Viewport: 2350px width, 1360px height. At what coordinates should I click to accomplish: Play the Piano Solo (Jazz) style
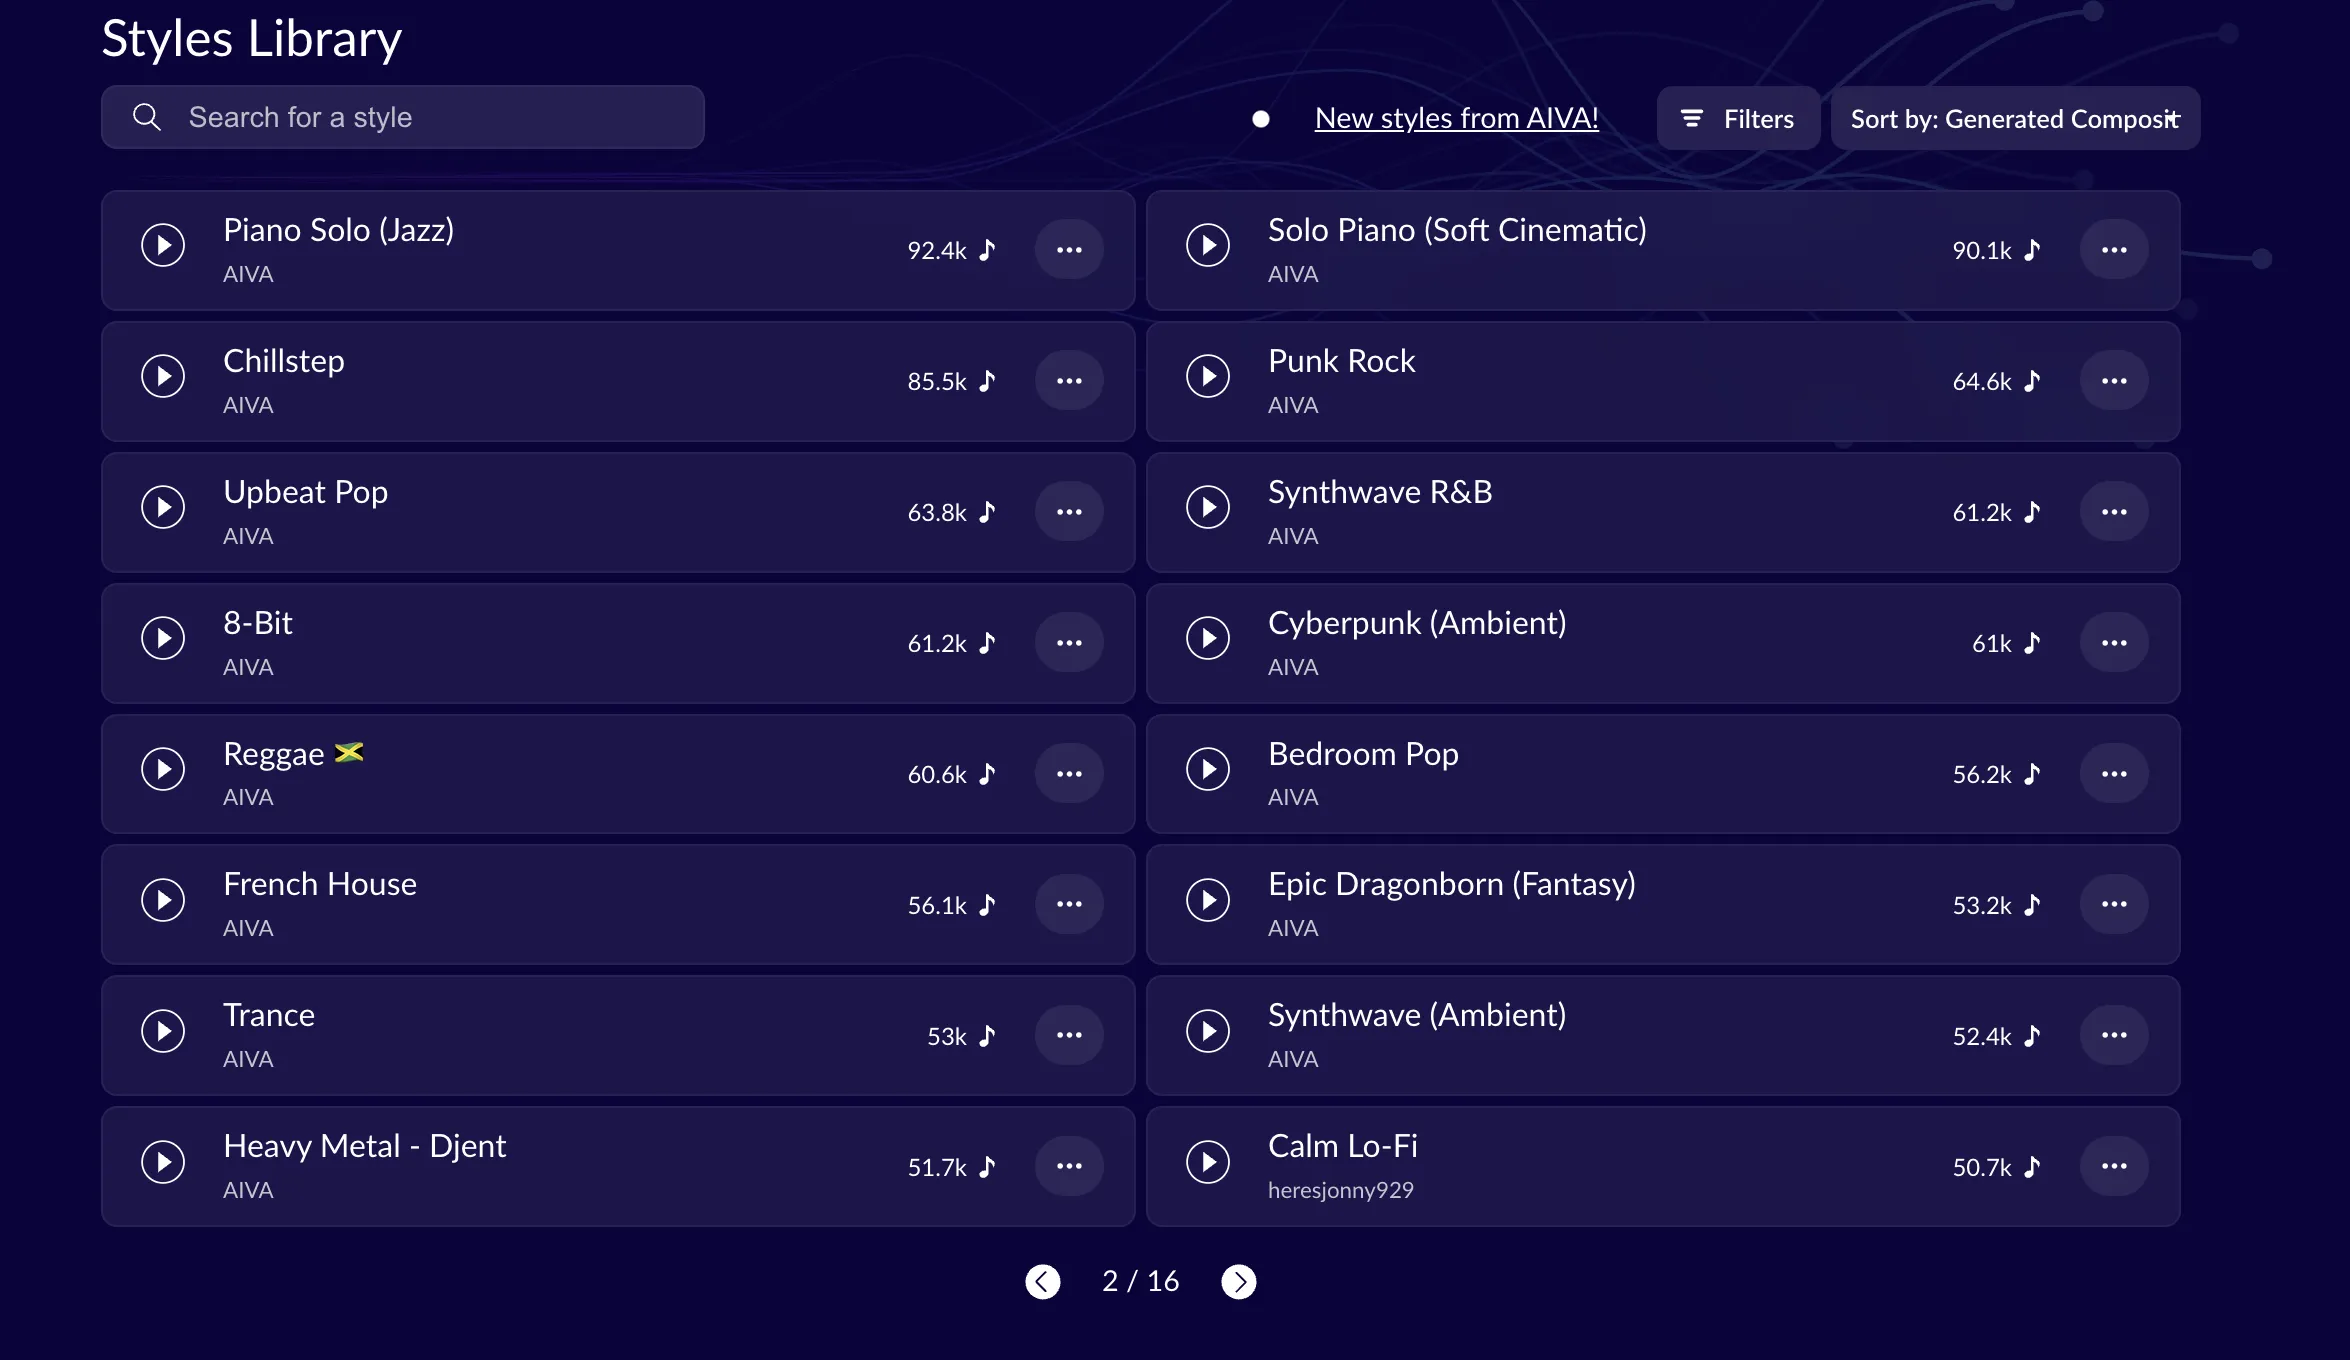pos(163,245)
